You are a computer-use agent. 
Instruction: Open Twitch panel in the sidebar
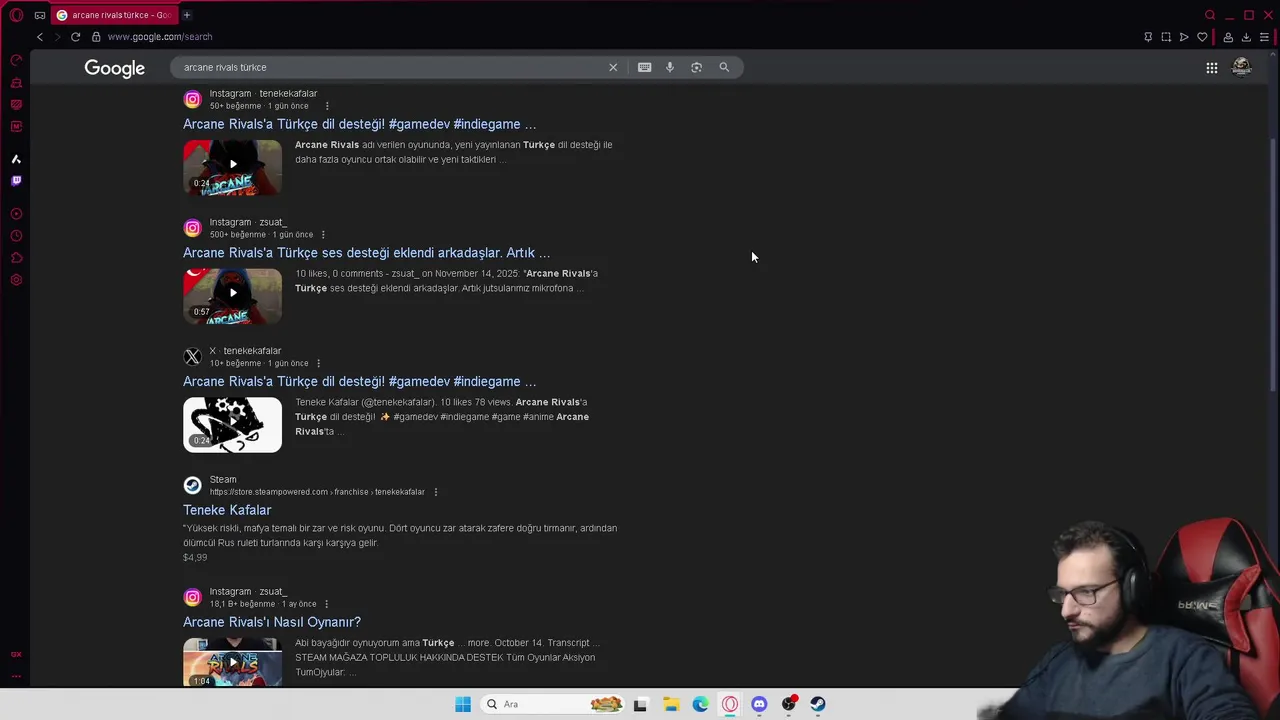16,181
